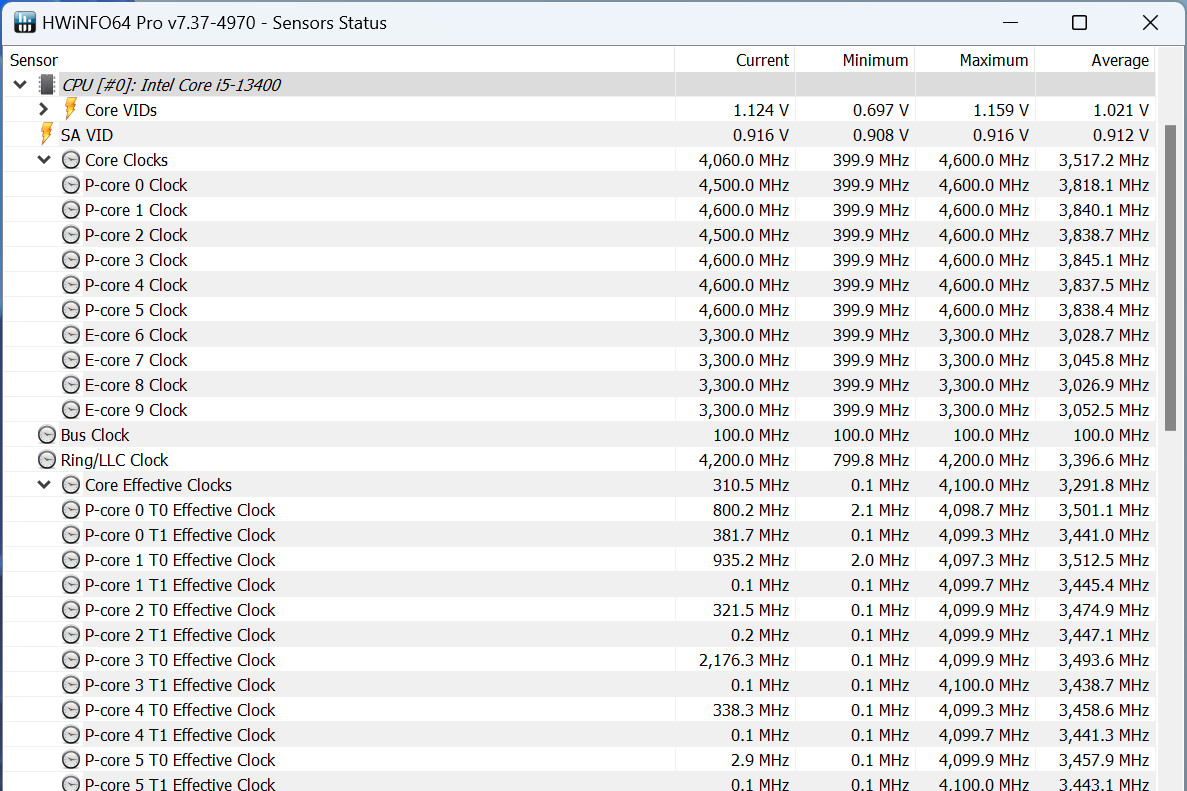Click the HWiNFO64 app icon in title bar
Image resolution: width=1187 pixels, height=791 pixels.
point(24,23)
